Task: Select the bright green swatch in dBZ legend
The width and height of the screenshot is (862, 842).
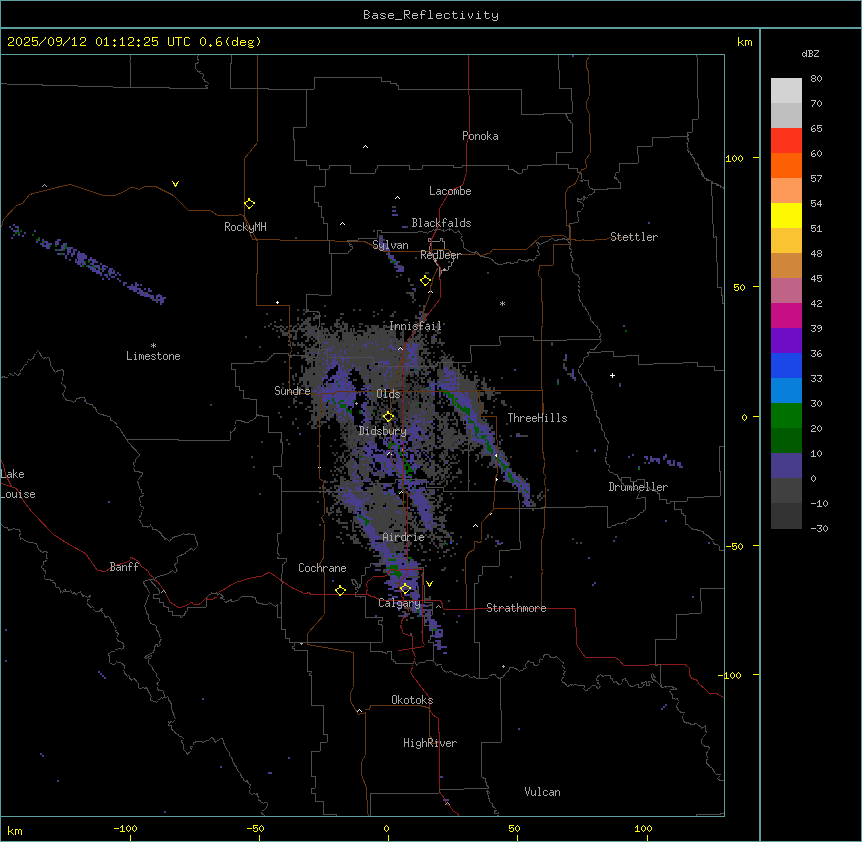Action: (x=786, y=416)
